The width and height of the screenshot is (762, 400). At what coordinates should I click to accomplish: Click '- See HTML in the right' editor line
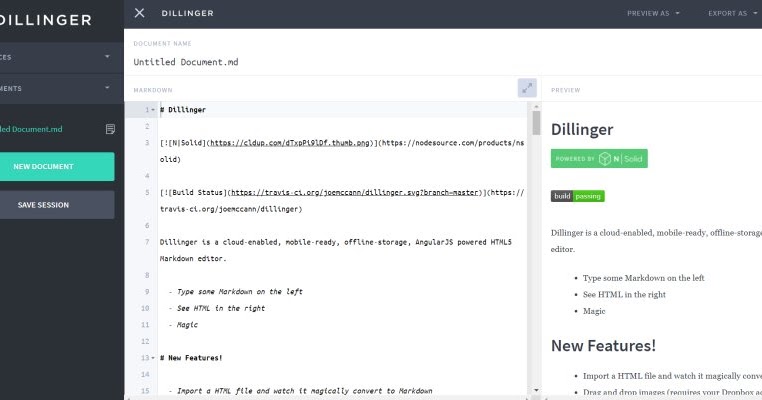(x=217, y=308)
